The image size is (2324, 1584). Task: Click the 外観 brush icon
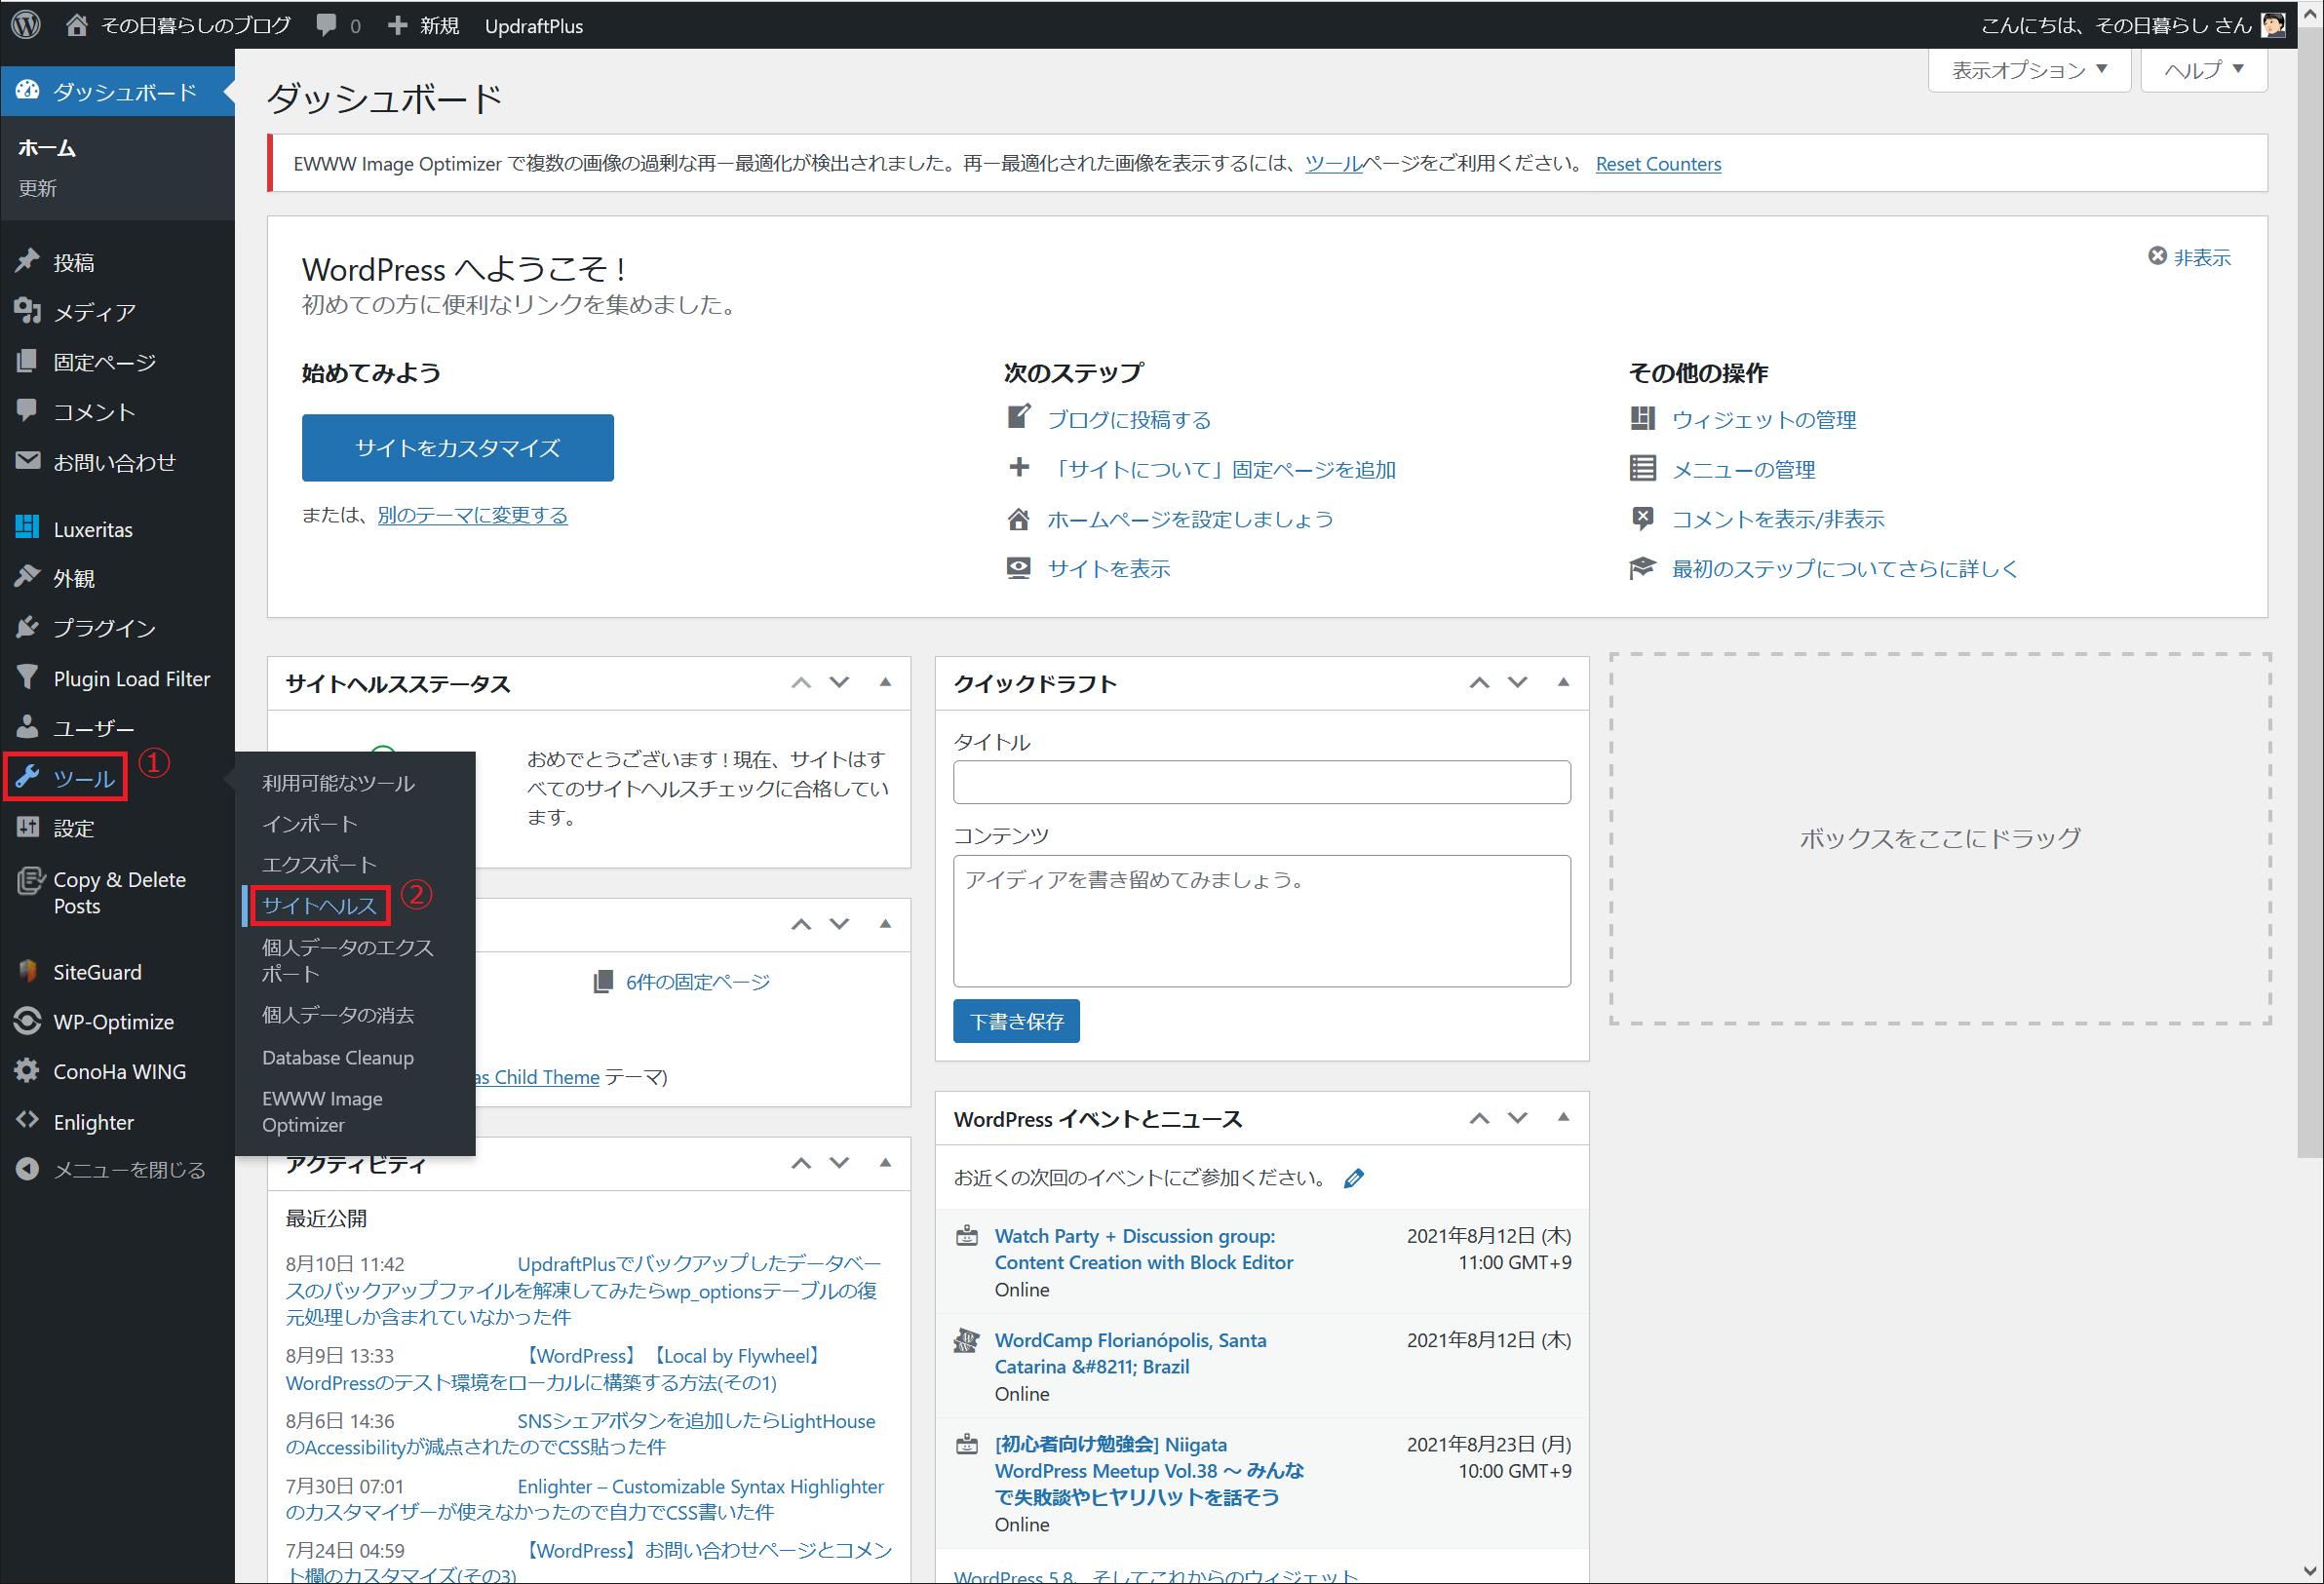tap(27, 577)
